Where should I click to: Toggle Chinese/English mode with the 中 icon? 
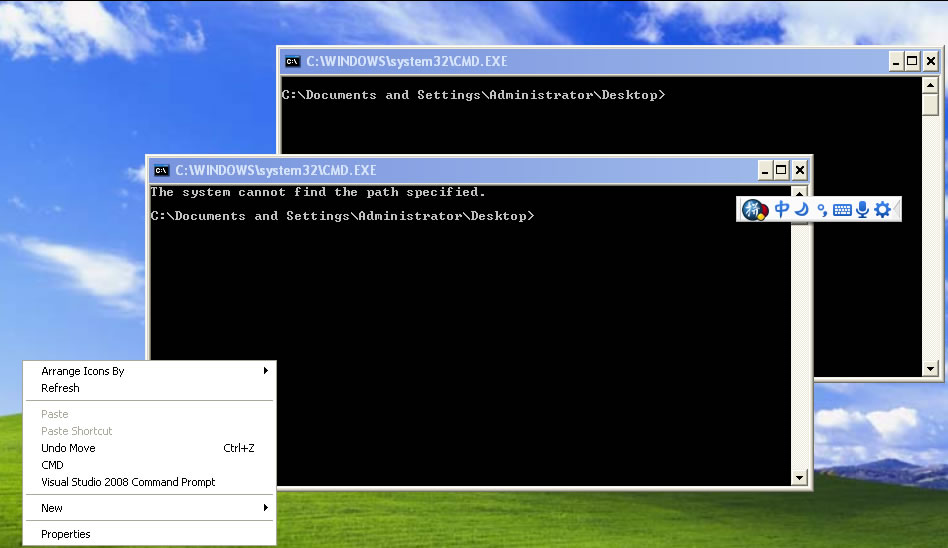781,209
